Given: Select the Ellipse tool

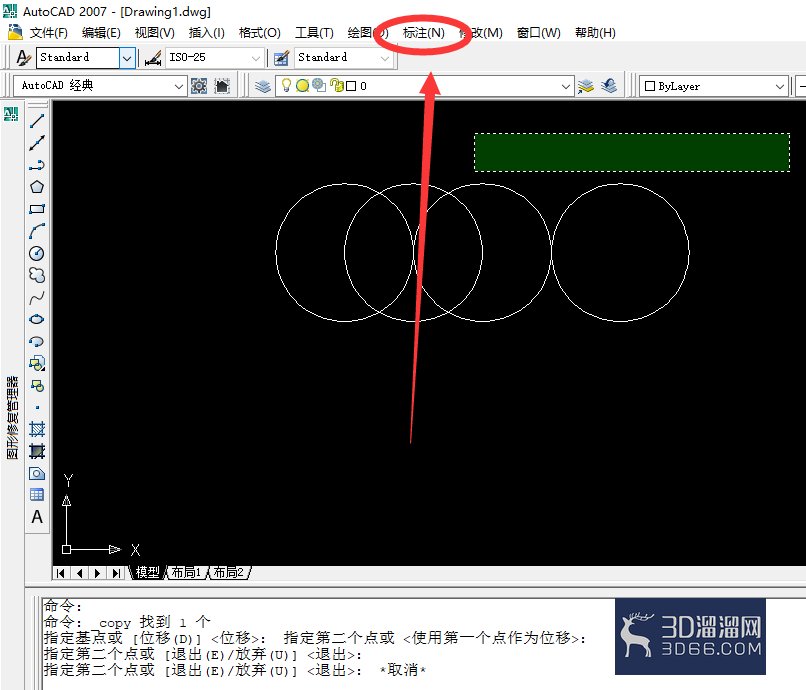Looking at the screenshot, I should pos(37,319).
